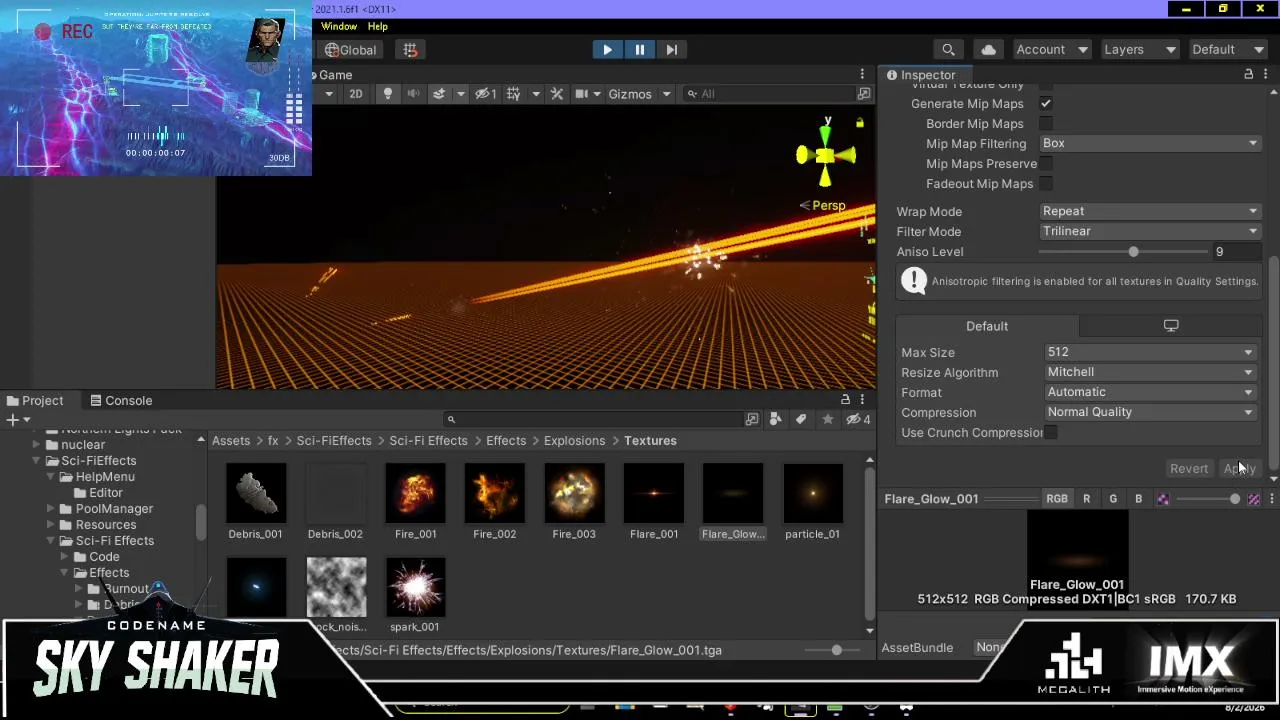This screenshot has height=720, width=1280.
Task: Toggle scene lighting bulb icon
Action: 388,94
